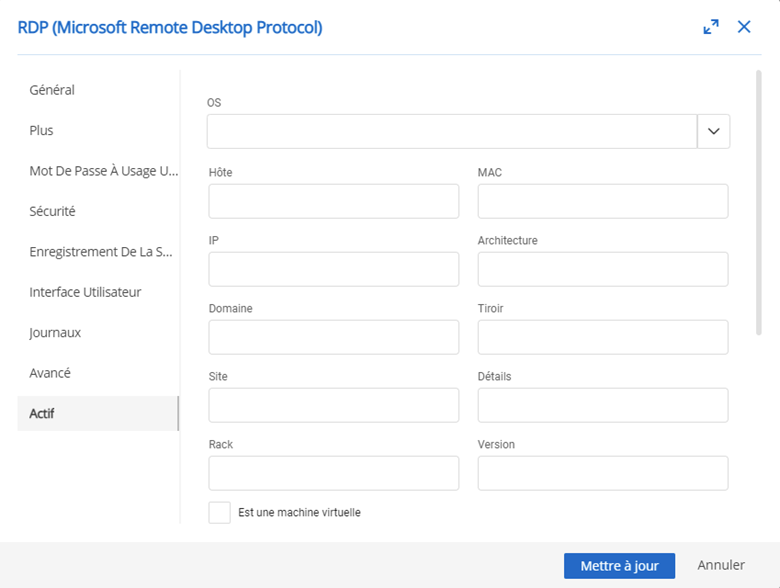
Task: Click the Mettre à jour button
Action: tap(619, 566)
